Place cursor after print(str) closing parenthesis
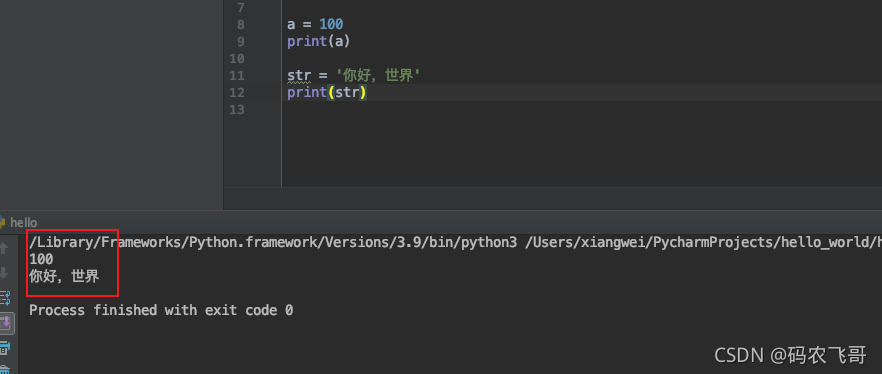This screenshot has width=882, height=374. tap(368, 93)
